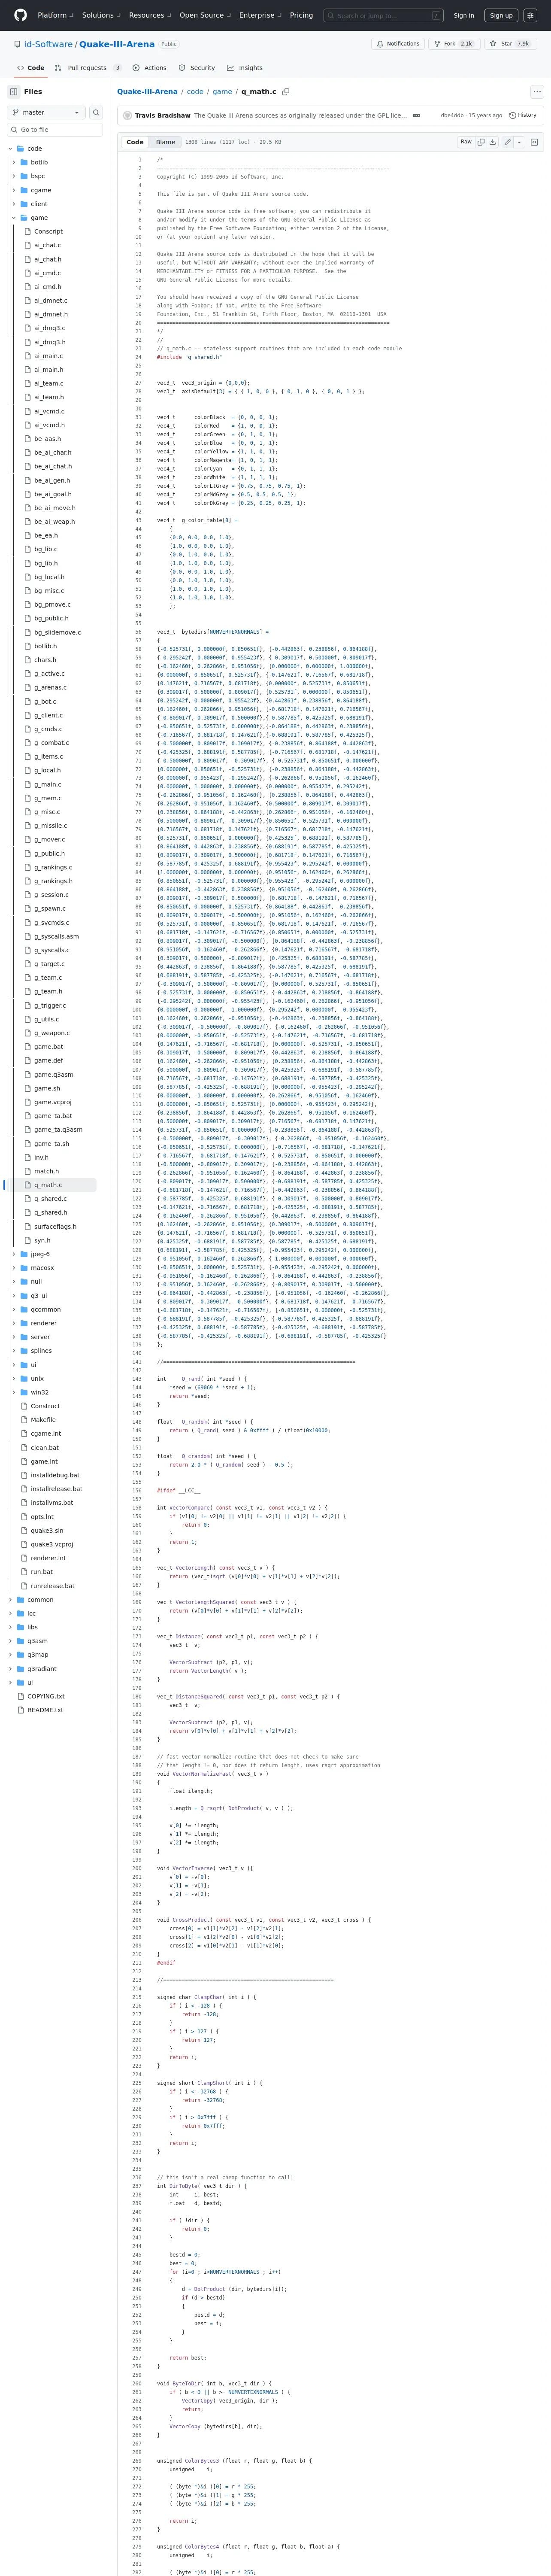Focus the top search or jump to field

[x=384, y=15]
